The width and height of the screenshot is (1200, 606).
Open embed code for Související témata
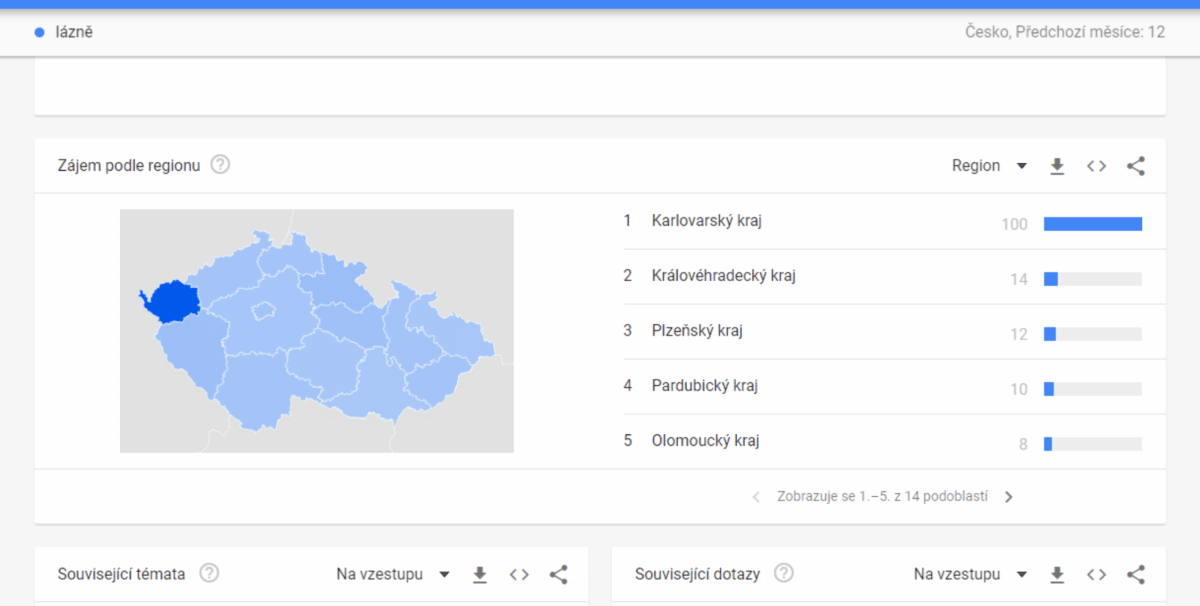pos(519,574)
